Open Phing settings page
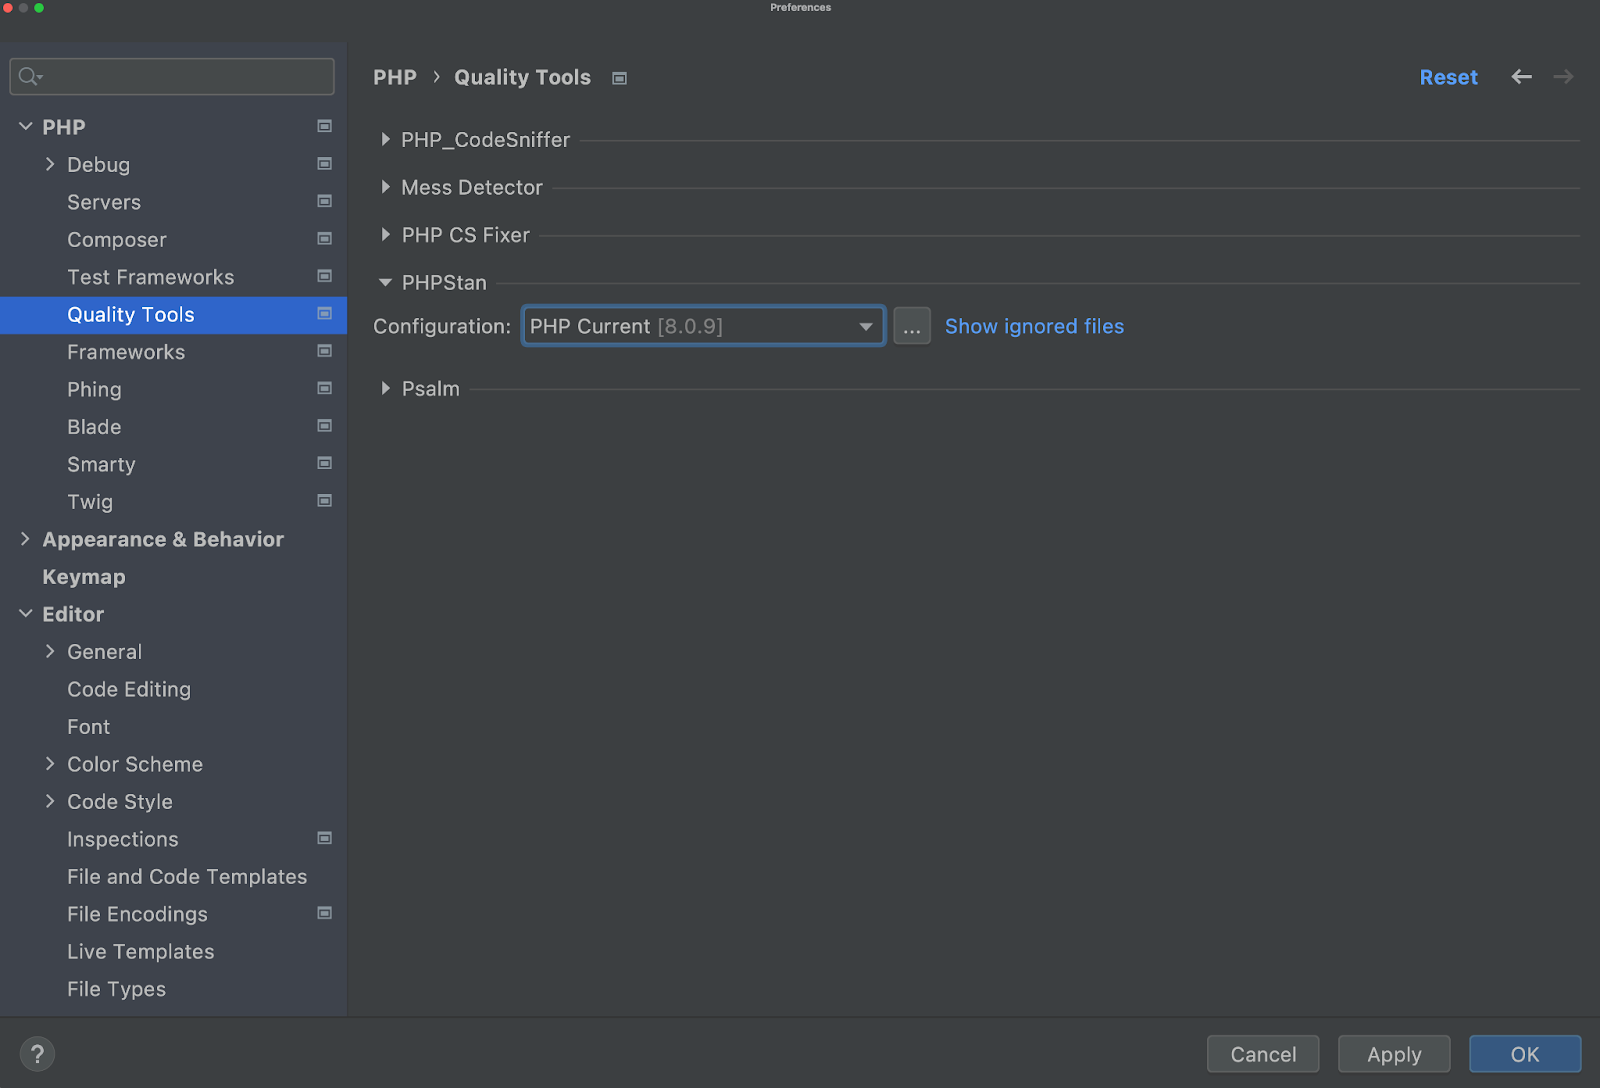The image size is (1600, 1088). (x=94, y=389)
